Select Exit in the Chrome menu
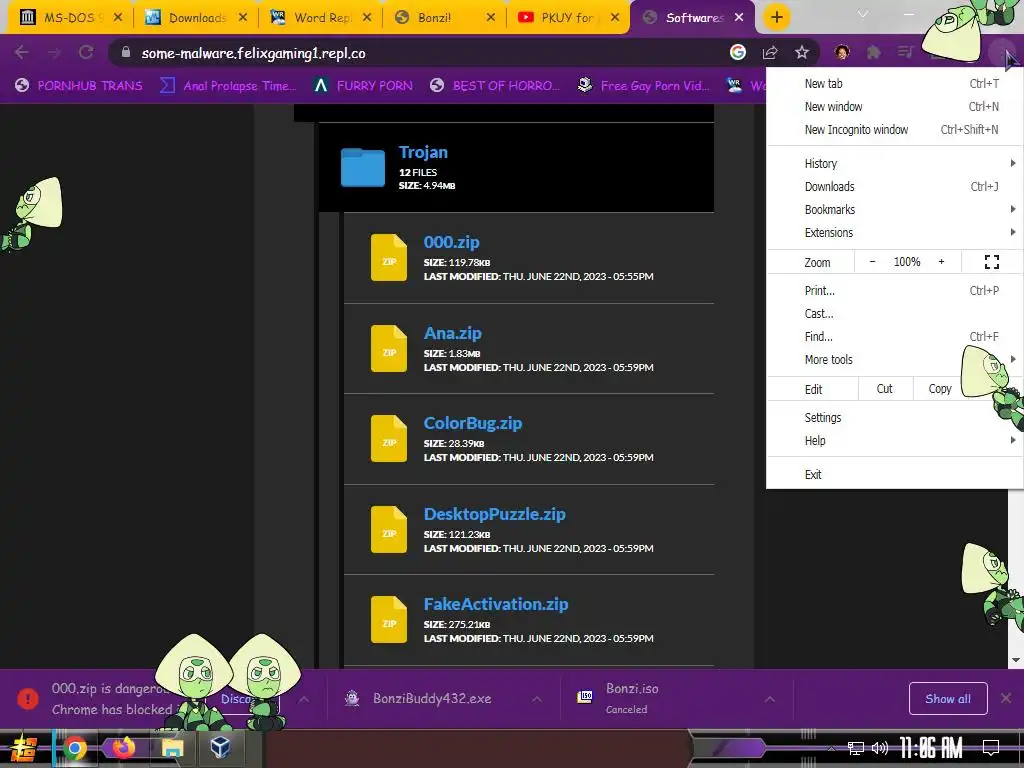This screenshot has height=768, width=1024. [x=894, y=474]
